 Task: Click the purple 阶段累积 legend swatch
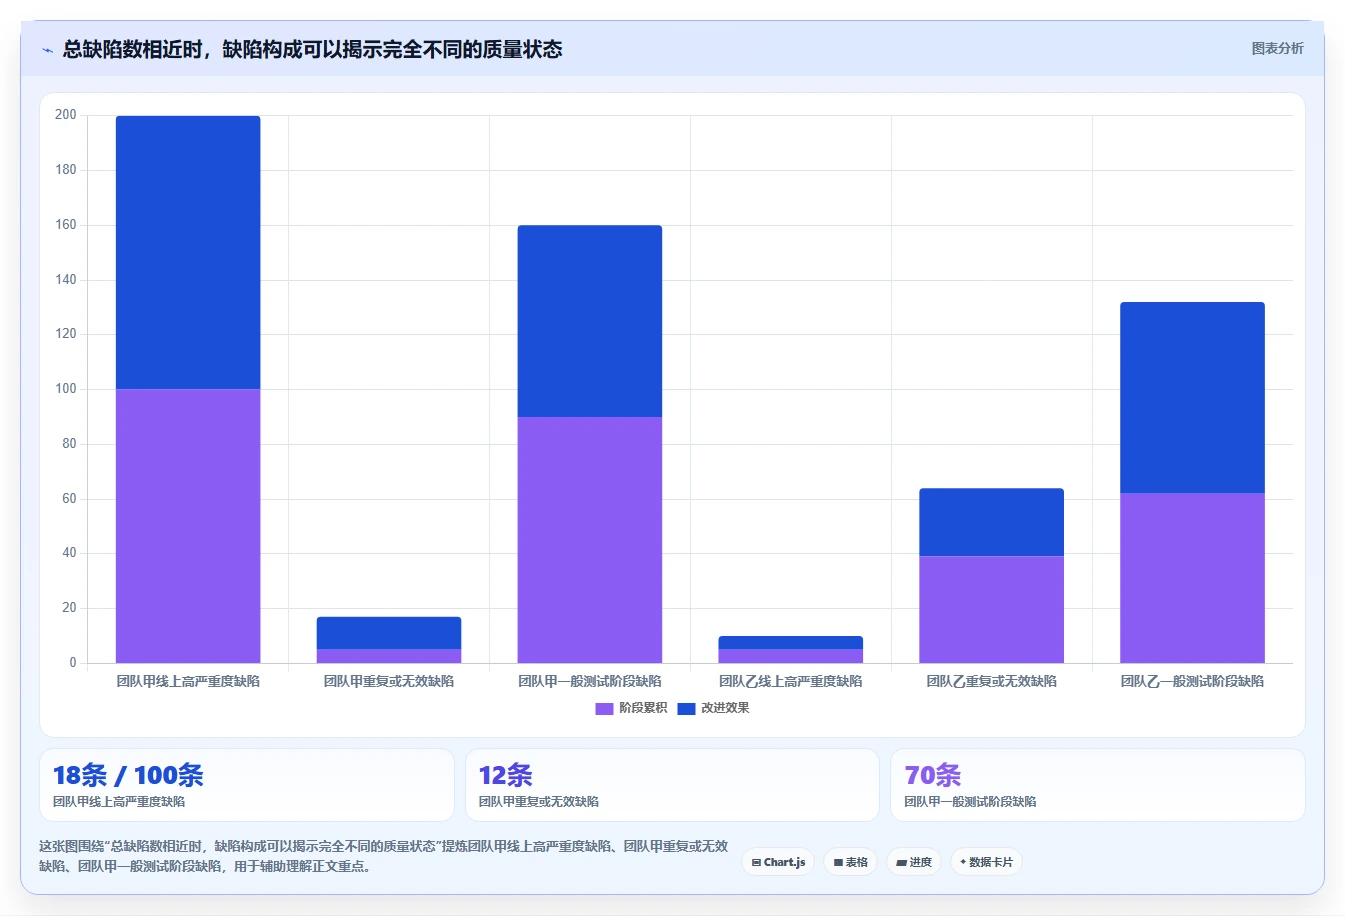pos(604,709)
